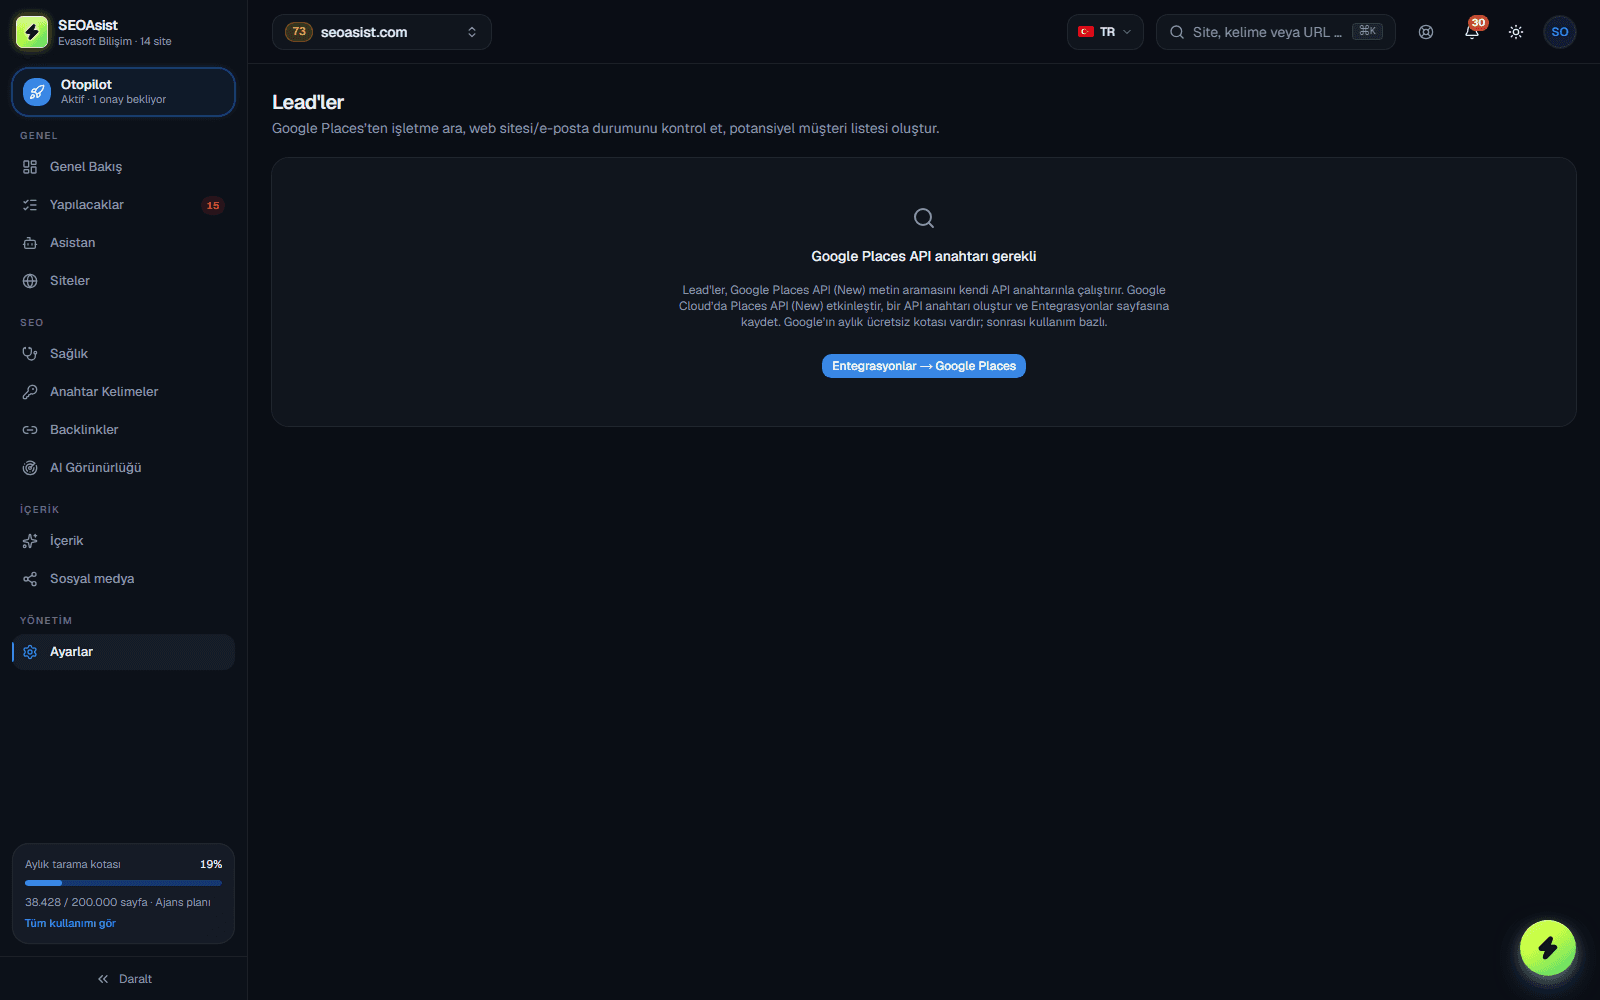1600x1000 pixels.
Task: Focus the Site, kelime veya URL search field
Action: [x=1275, y=32]
